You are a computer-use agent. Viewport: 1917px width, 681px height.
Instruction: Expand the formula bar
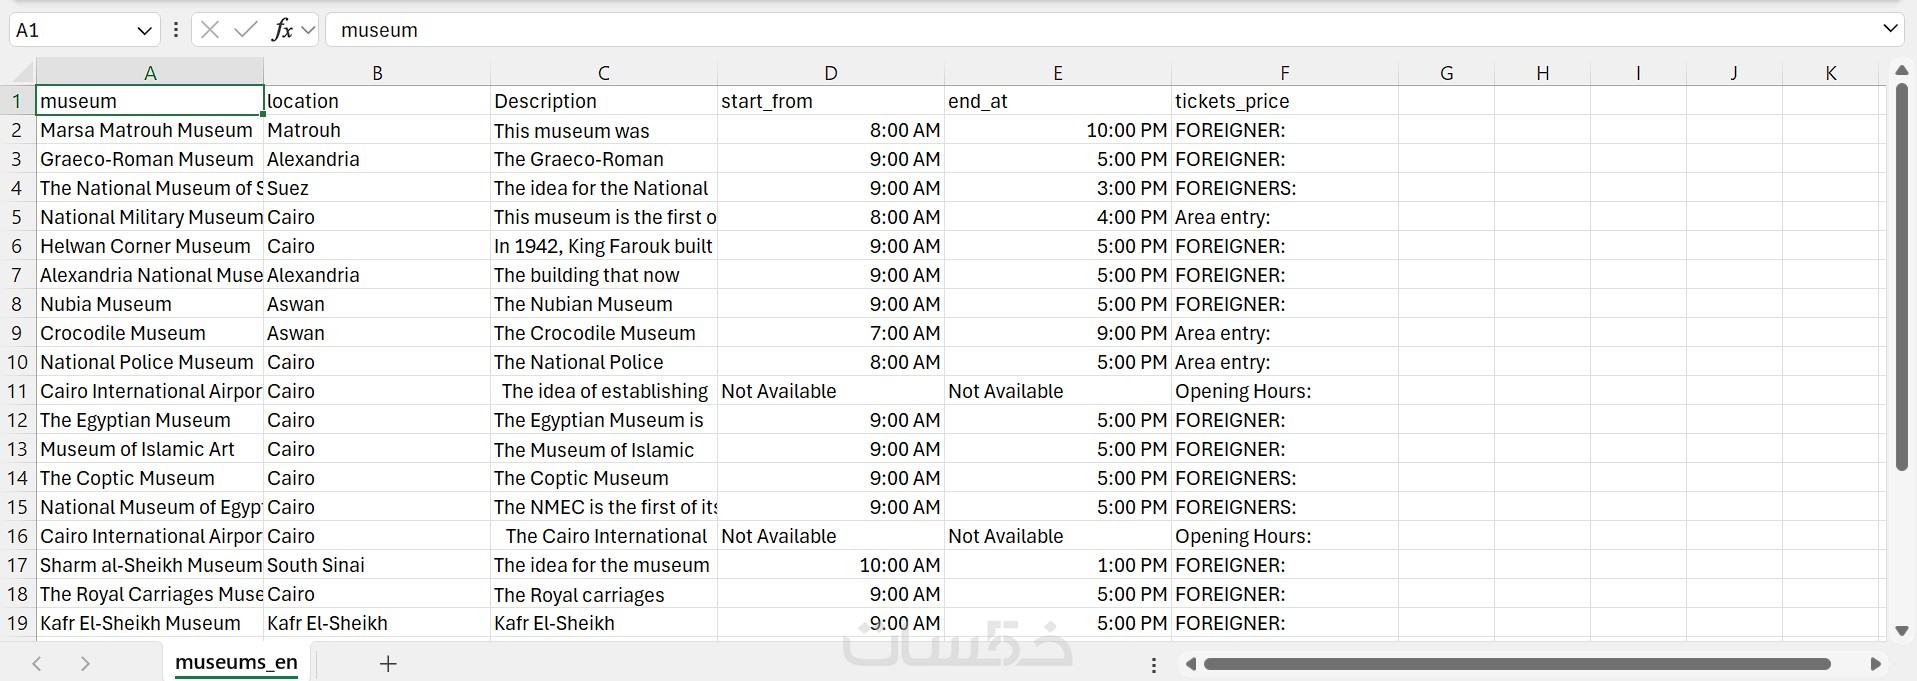[1890, 29]
